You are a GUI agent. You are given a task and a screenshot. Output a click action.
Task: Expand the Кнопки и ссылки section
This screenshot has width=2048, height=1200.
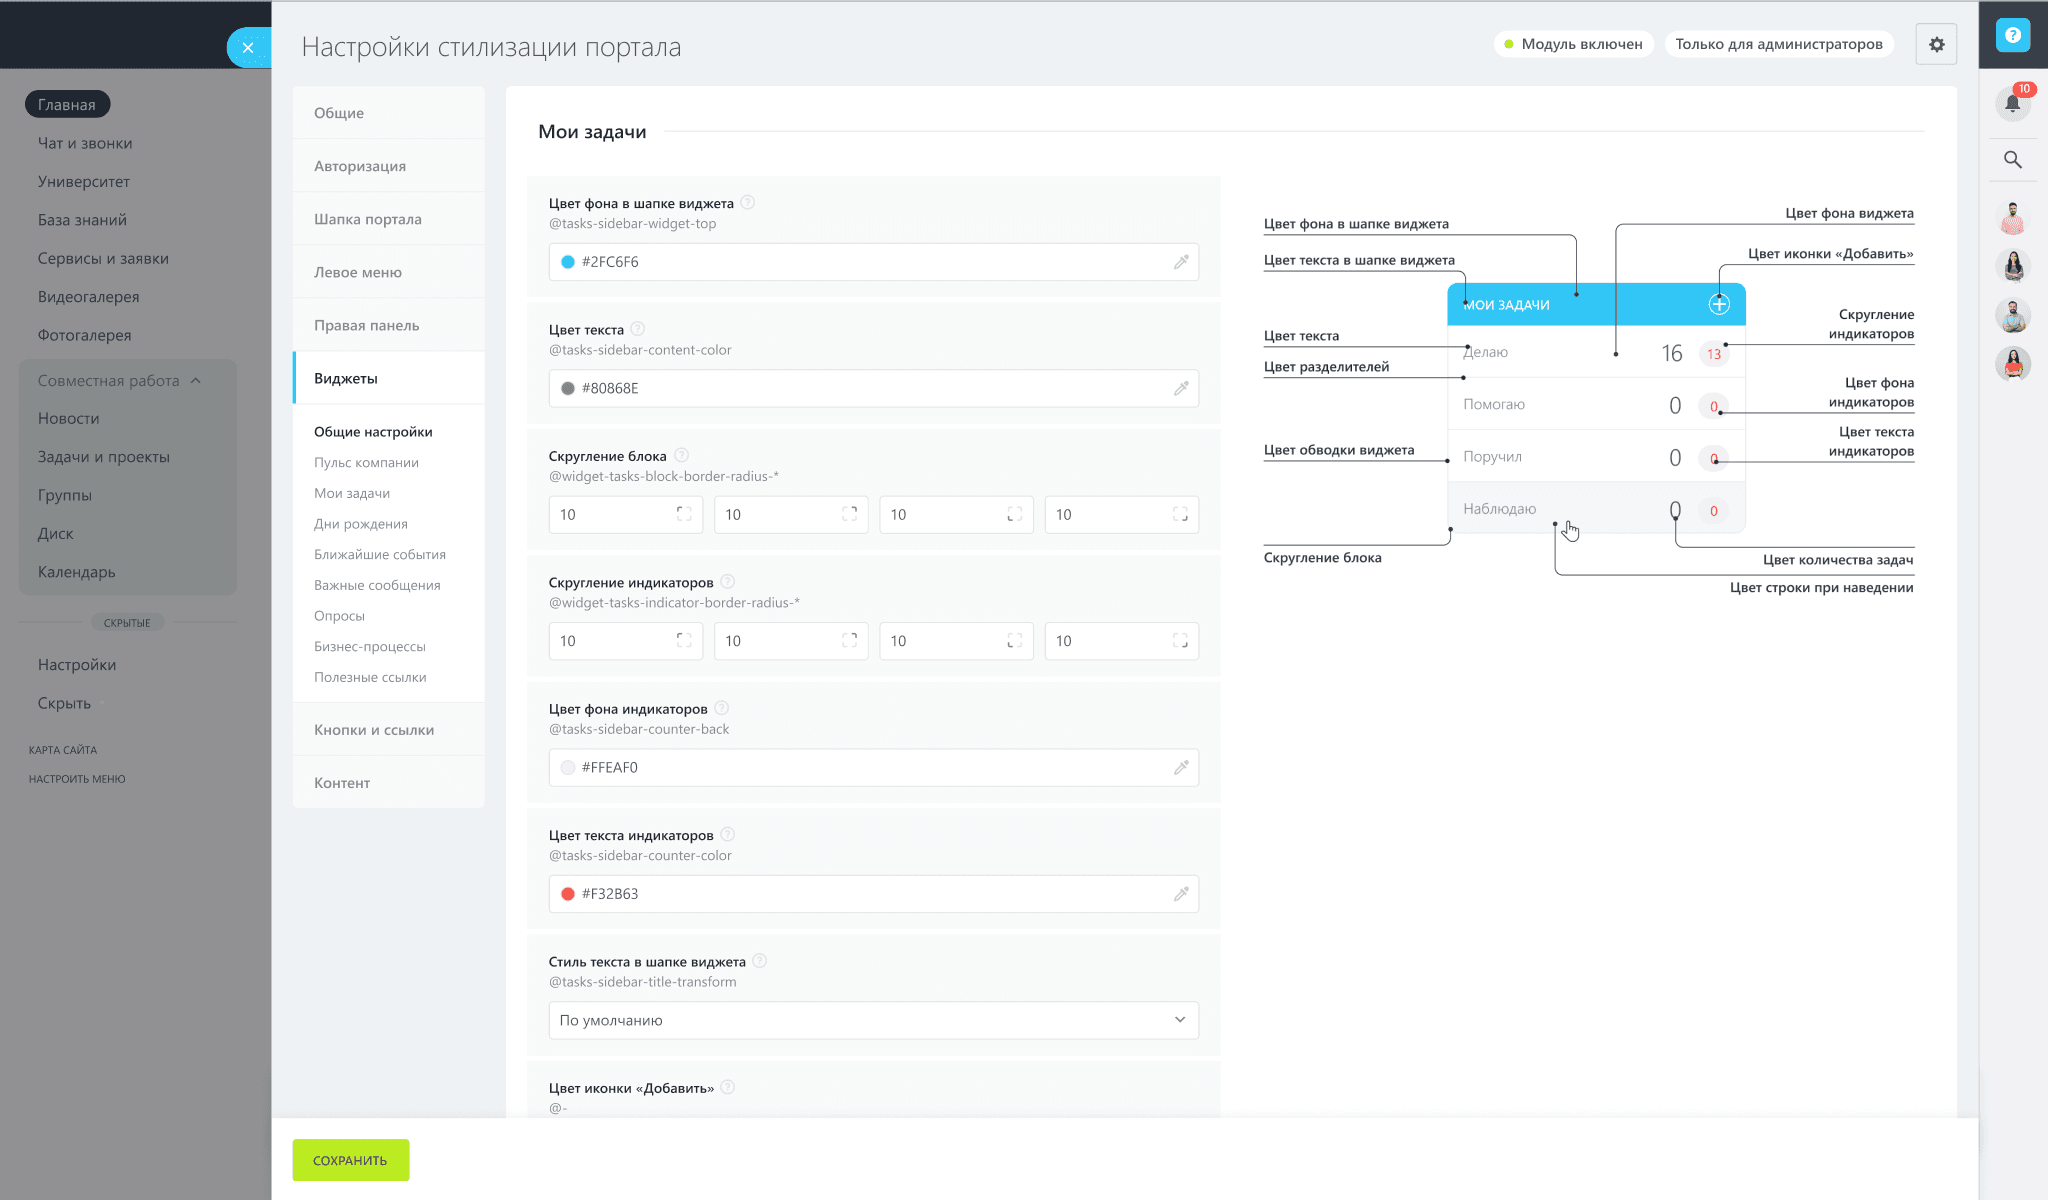(x=374, y=730)
